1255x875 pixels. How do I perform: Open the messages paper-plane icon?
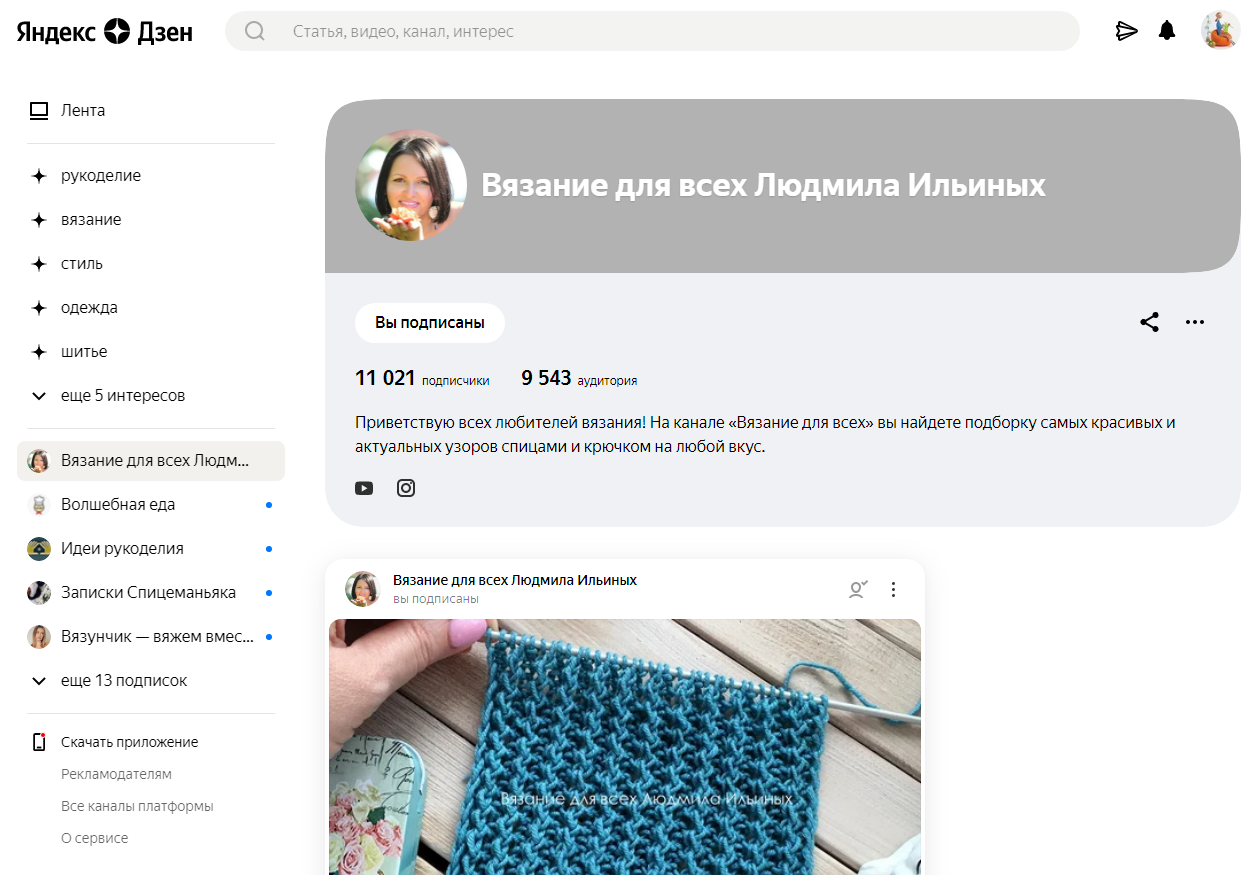(1127, 31)
